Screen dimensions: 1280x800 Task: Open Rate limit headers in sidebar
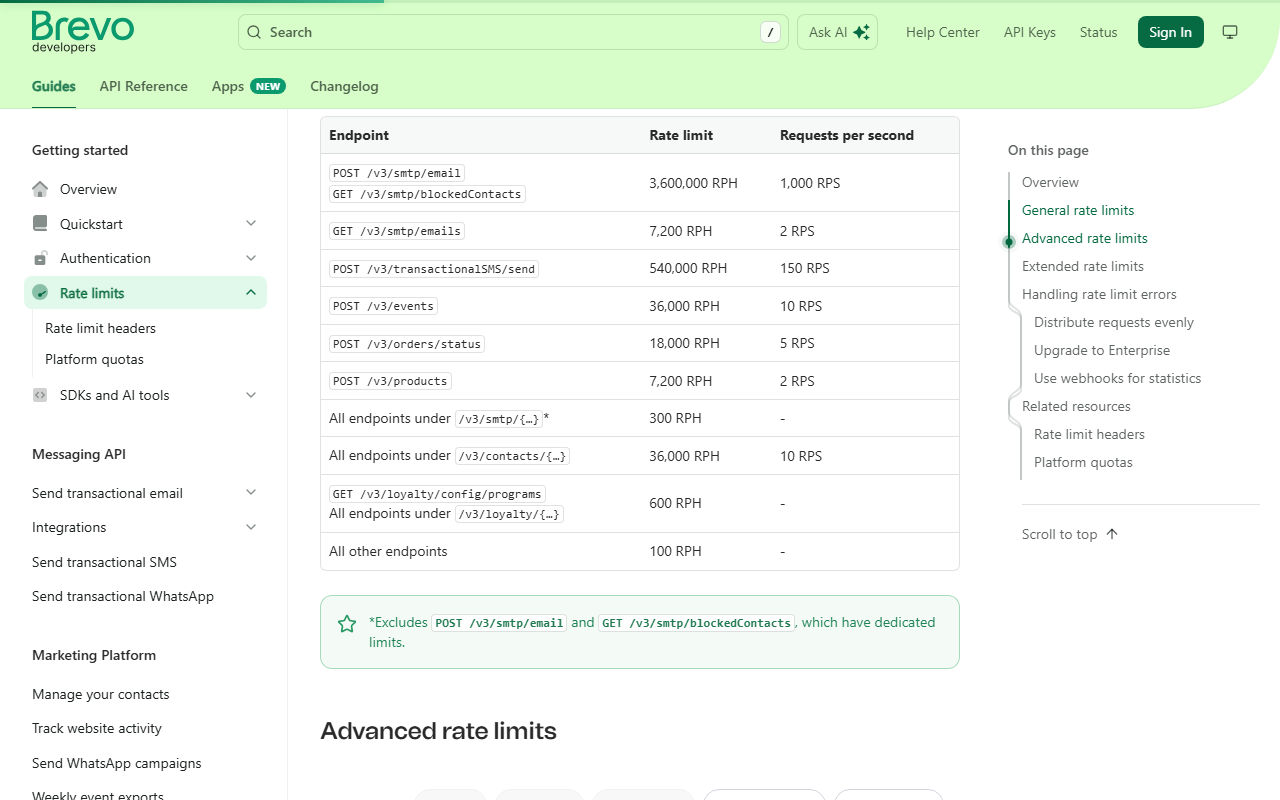pos(100,328)
